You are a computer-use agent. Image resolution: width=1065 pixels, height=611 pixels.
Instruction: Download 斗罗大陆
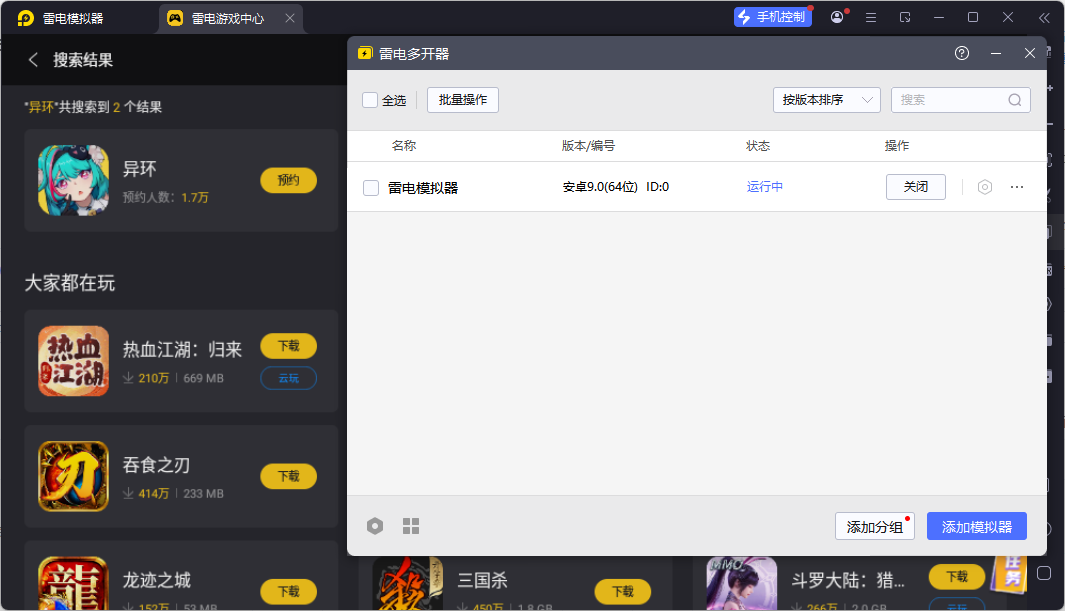957,577
